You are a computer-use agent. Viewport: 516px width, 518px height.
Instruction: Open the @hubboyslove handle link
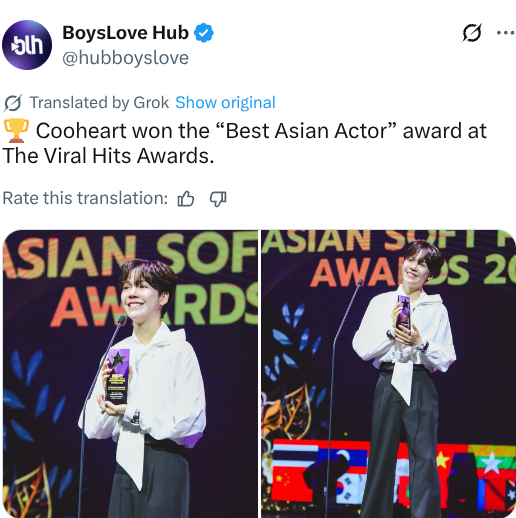[x=125, y=58]
